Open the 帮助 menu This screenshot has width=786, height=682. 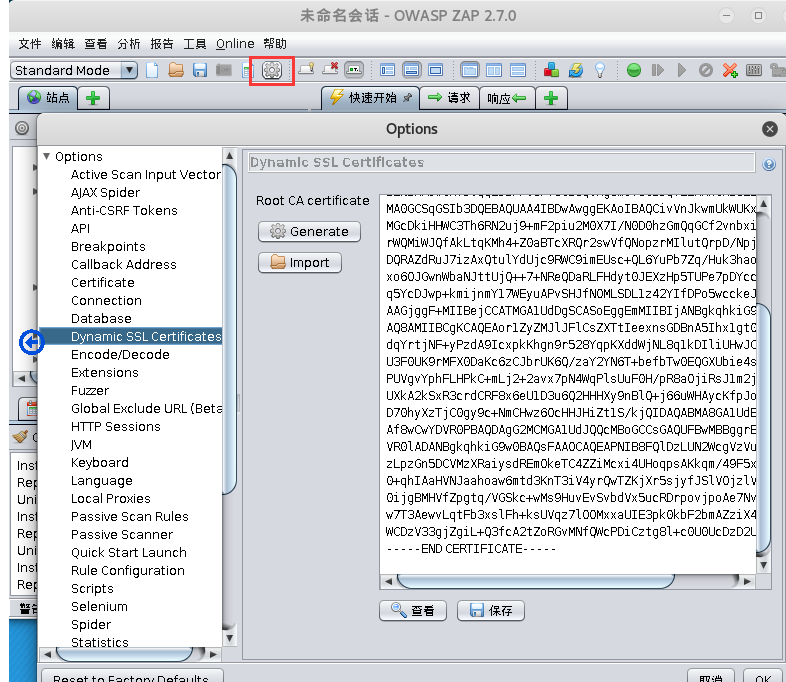tap(275, 44)
